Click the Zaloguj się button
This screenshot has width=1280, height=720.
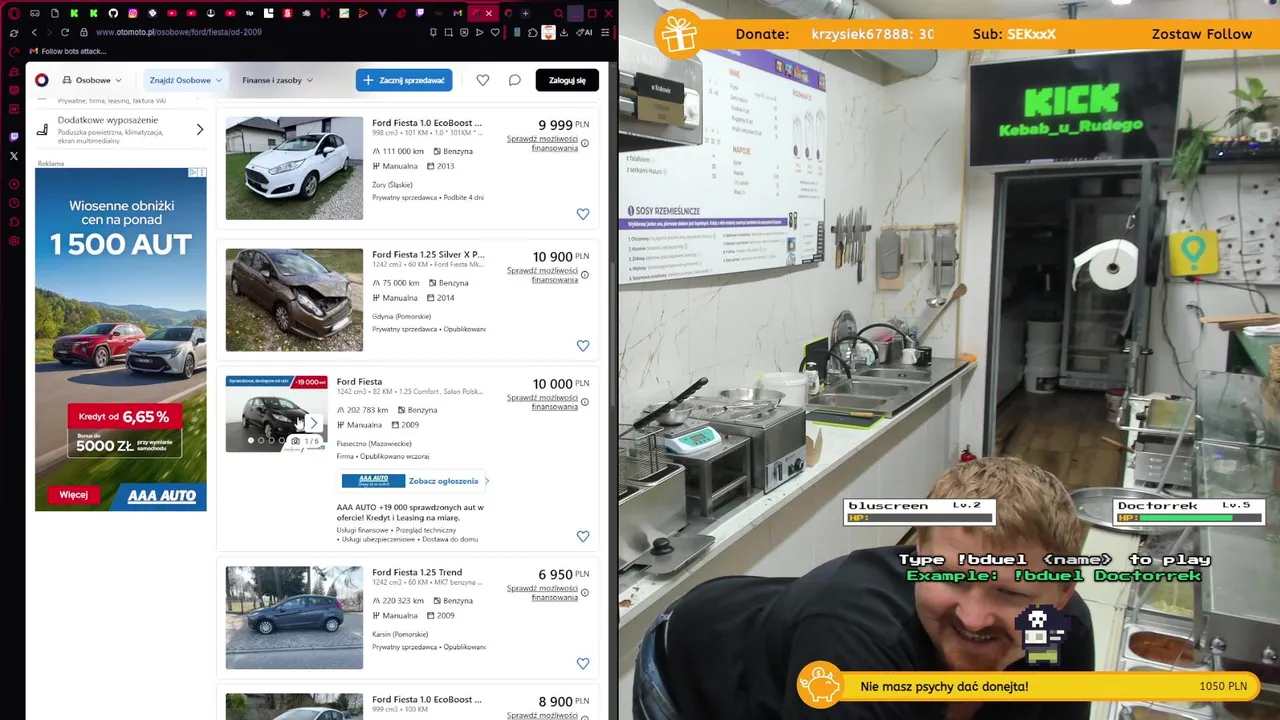click(x=567, y=80)
